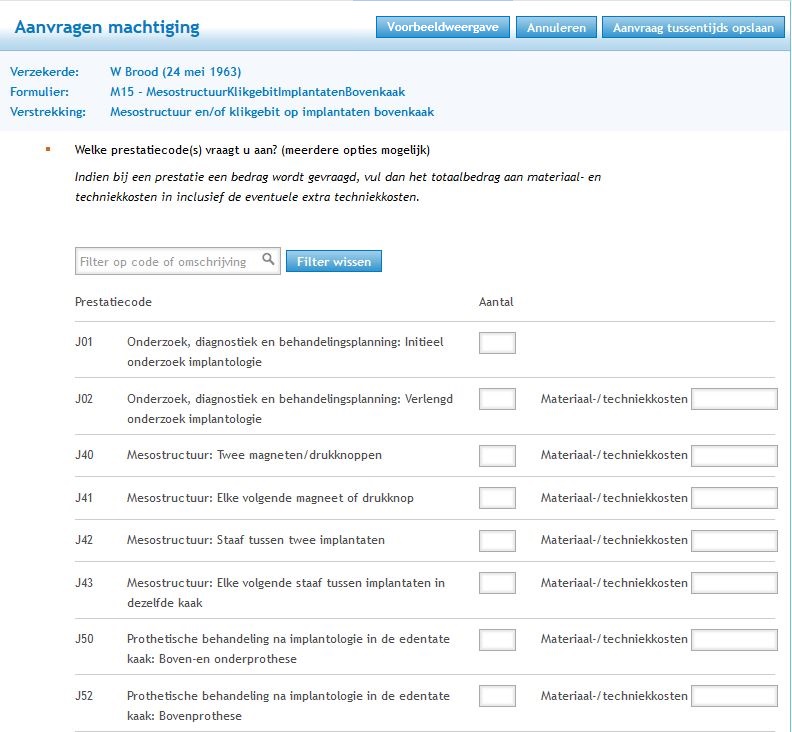The image size is (792, 732).
Task: Save via Aanvraag tussentijds opslaan
Action: 693,27
